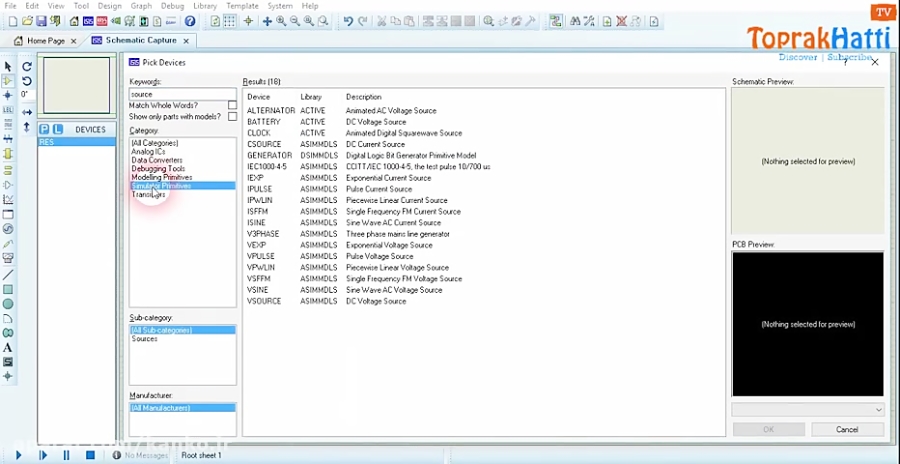Viewport: 900px width, 464px height.
Task: Pause the simulation
Action: 66,455
